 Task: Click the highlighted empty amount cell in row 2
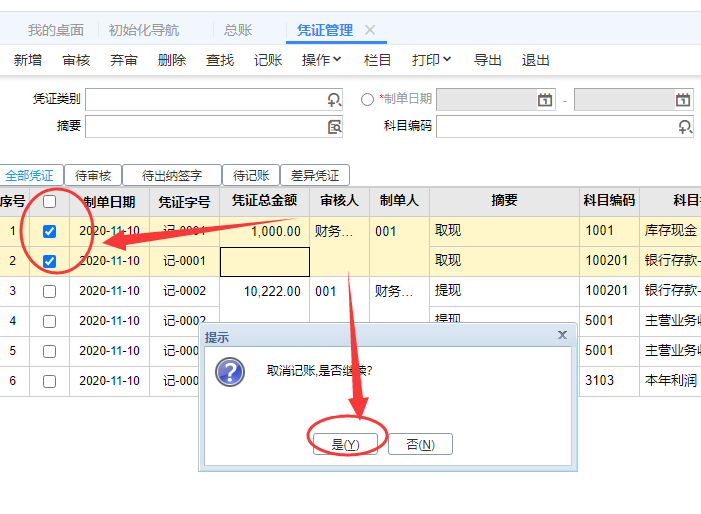coord(265,262)
